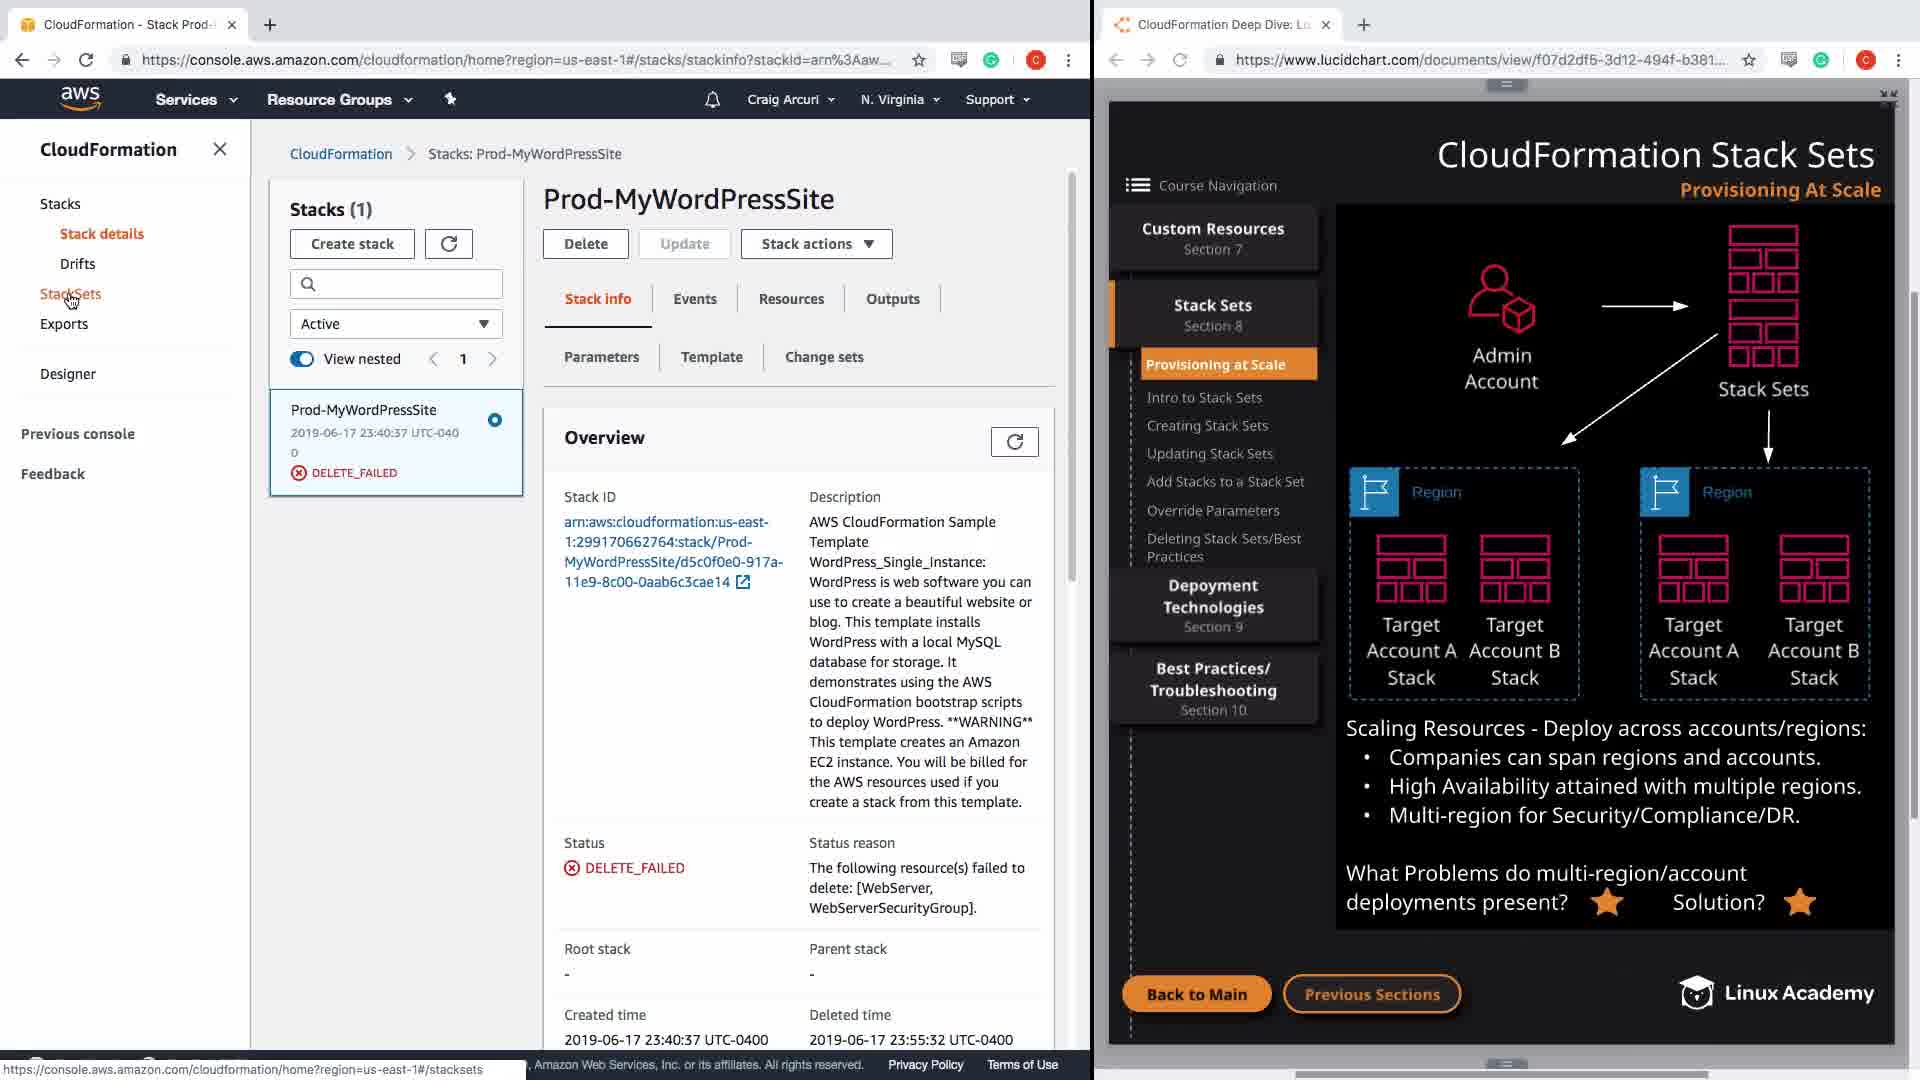
Task: Click the orange star next to Solution?
Action: coord(1799,902)
